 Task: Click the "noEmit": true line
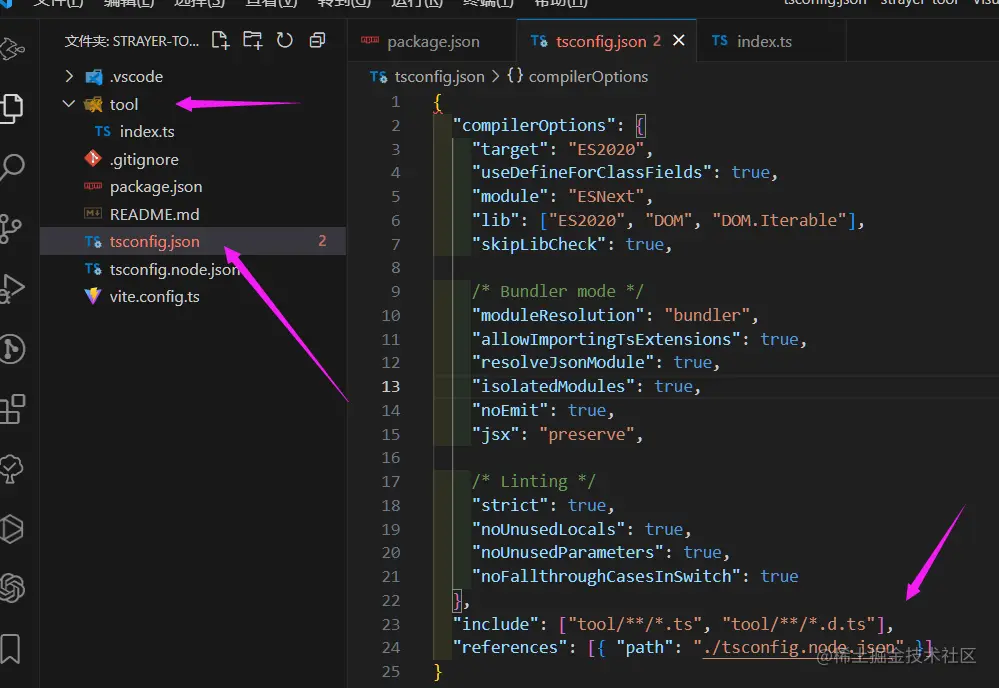pos(543,410)
